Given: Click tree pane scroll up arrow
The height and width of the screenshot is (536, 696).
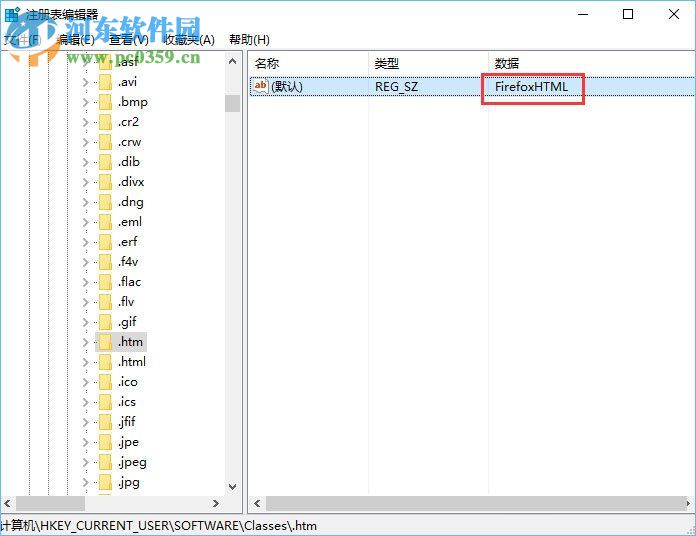Looking at the screenshot, I should [x=233, y=61].
